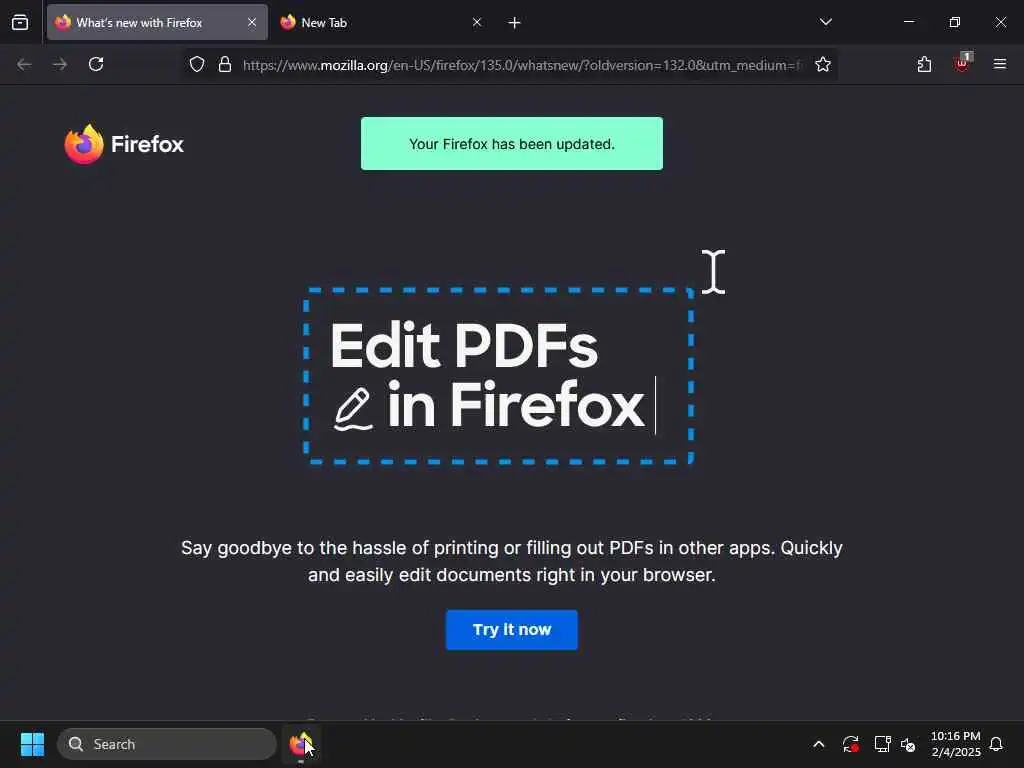Open the sync status tray icon
The height and width of the screenshot is (768, 1024).
(x=850, y=744)
